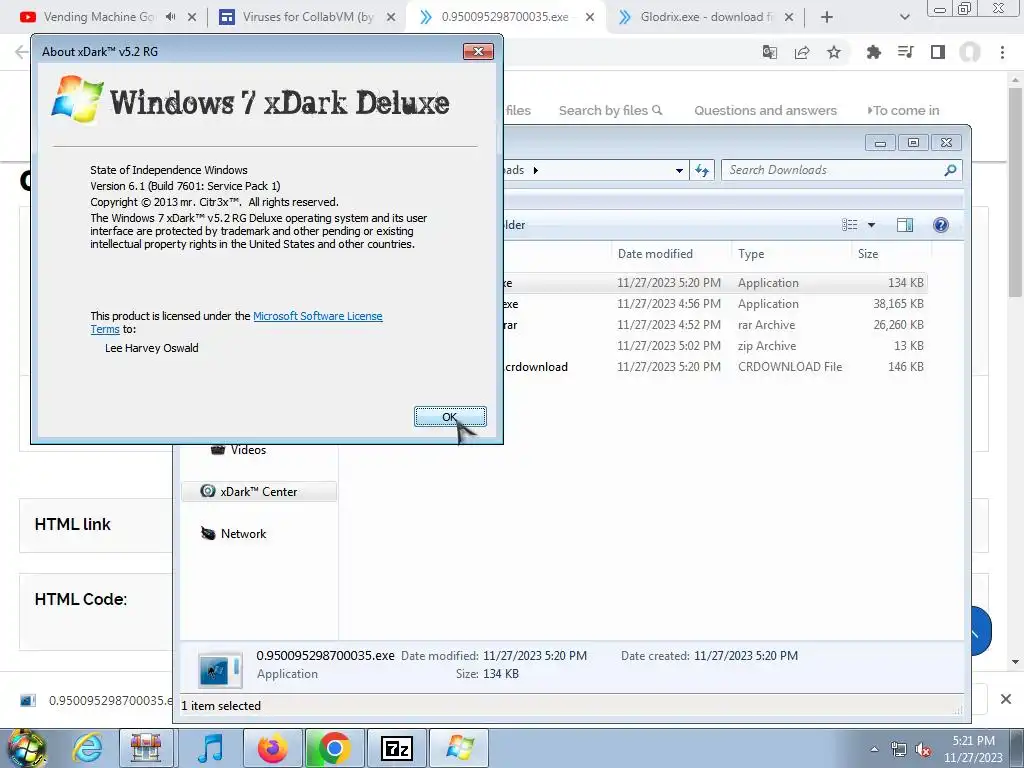The width and height of the screenshot is (1024, 768).
Task: Open the Chrome extensions puzzle icon
Action: [874, 52]
